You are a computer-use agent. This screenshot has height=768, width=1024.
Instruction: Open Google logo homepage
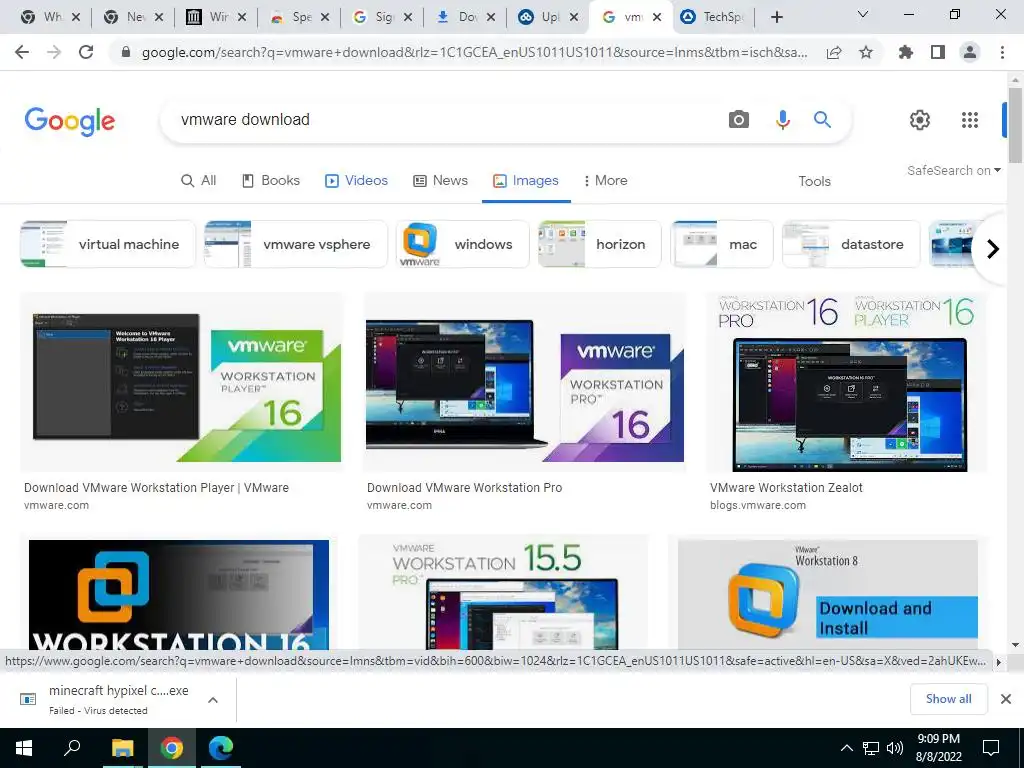coord(70,121)
